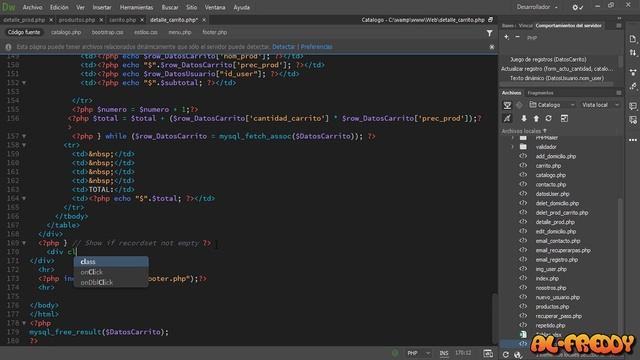The height and width of the screenshot is (360, 640).
Task: Open the Desarrollador workspace dropdown
Action: (537, 7)
